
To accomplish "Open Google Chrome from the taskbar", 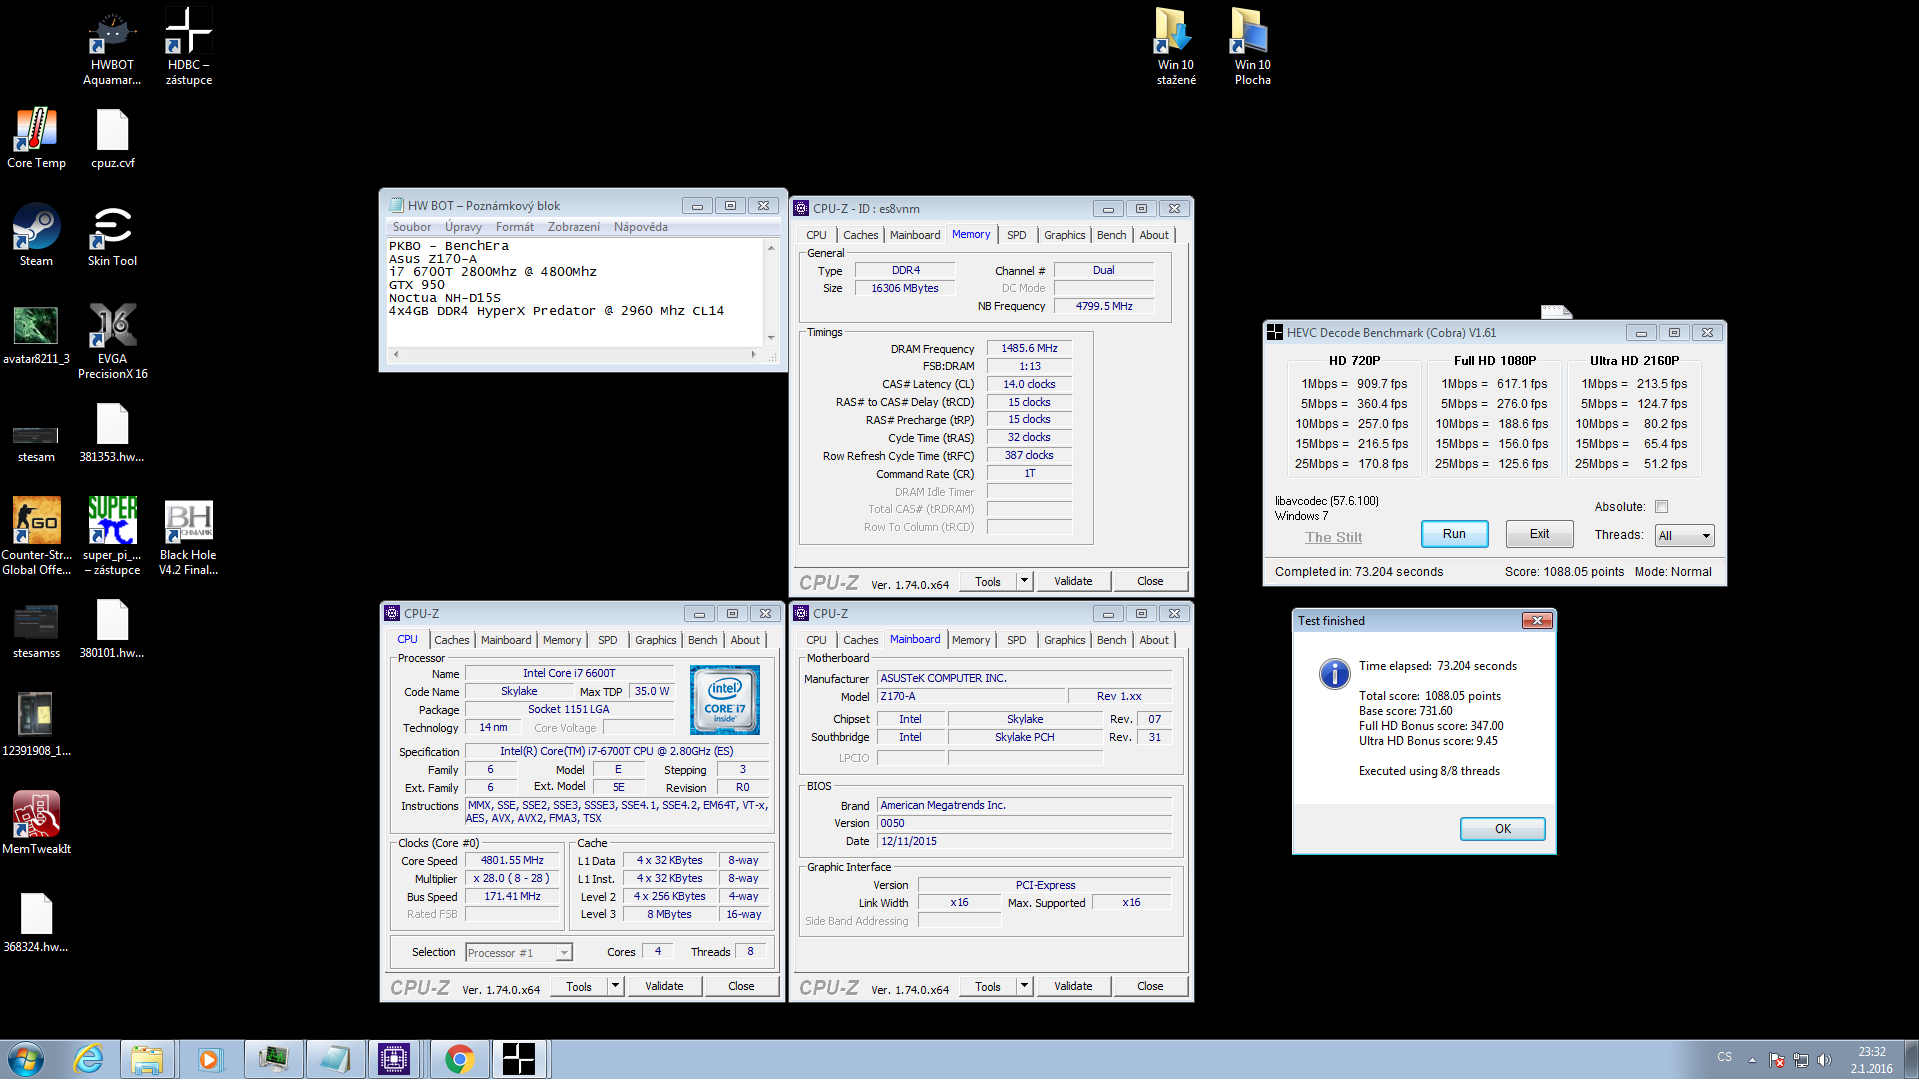I will (459, 1059).
